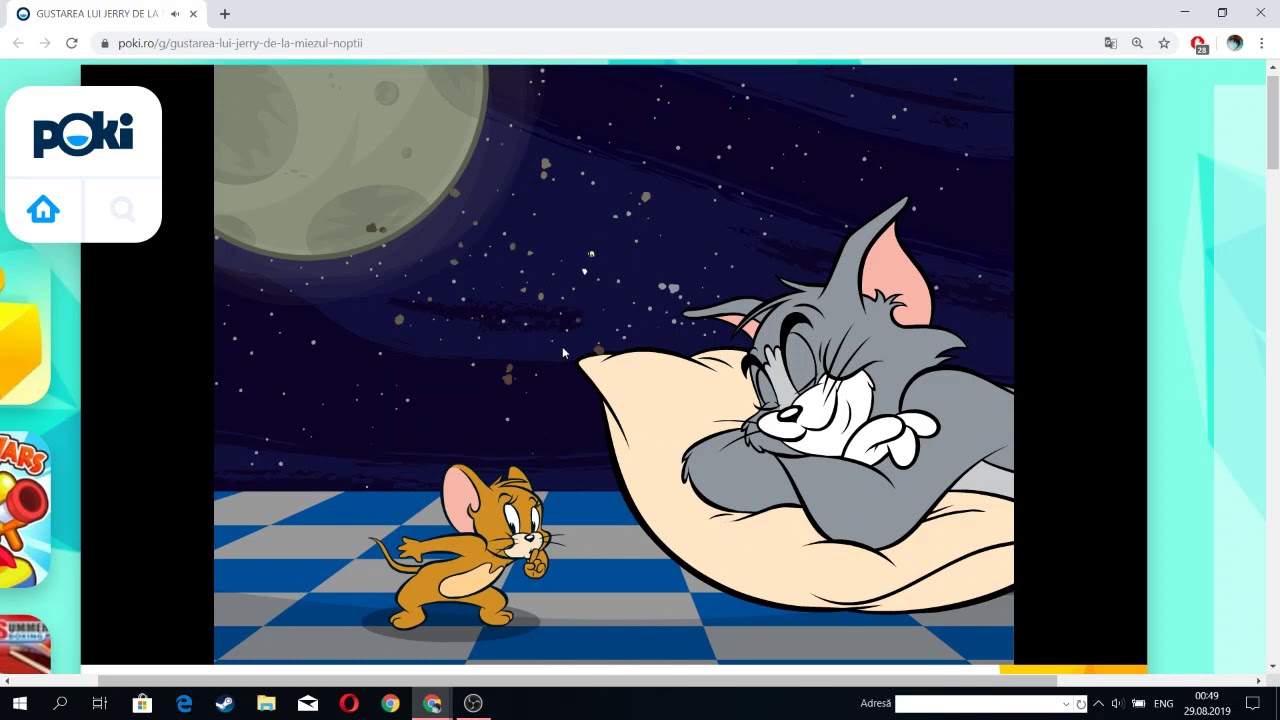Go forward in browser history
Viewport: 1280px width, 720px height.
pos(45,43)
